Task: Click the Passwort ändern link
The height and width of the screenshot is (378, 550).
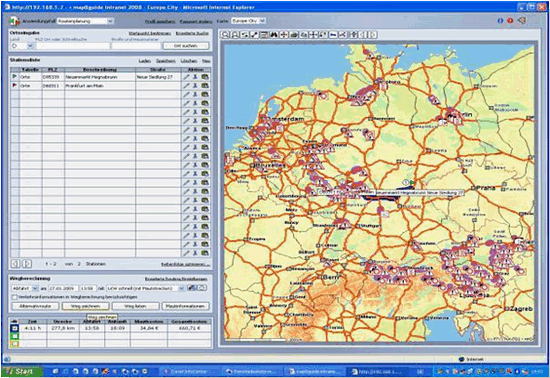Action: tap(196, 21)
